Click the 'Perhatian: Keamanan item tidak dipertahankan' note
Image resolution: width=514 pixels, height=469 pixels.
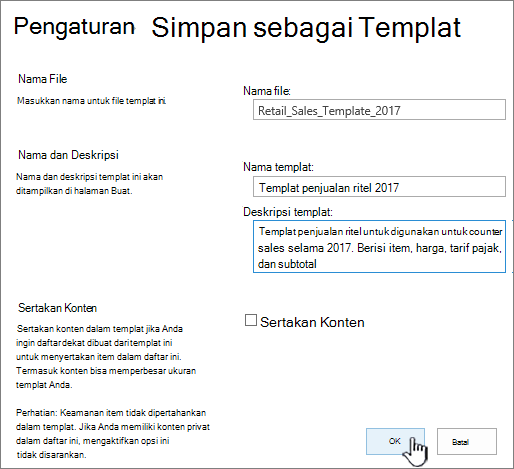tap(111, 413)
